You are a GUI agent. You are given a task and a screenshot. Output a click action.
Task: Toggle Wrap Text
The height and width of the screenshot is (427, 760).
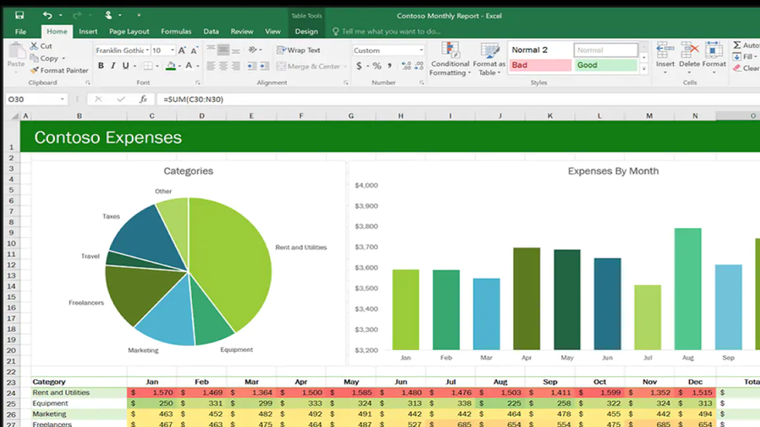click(x=299, y=50)
